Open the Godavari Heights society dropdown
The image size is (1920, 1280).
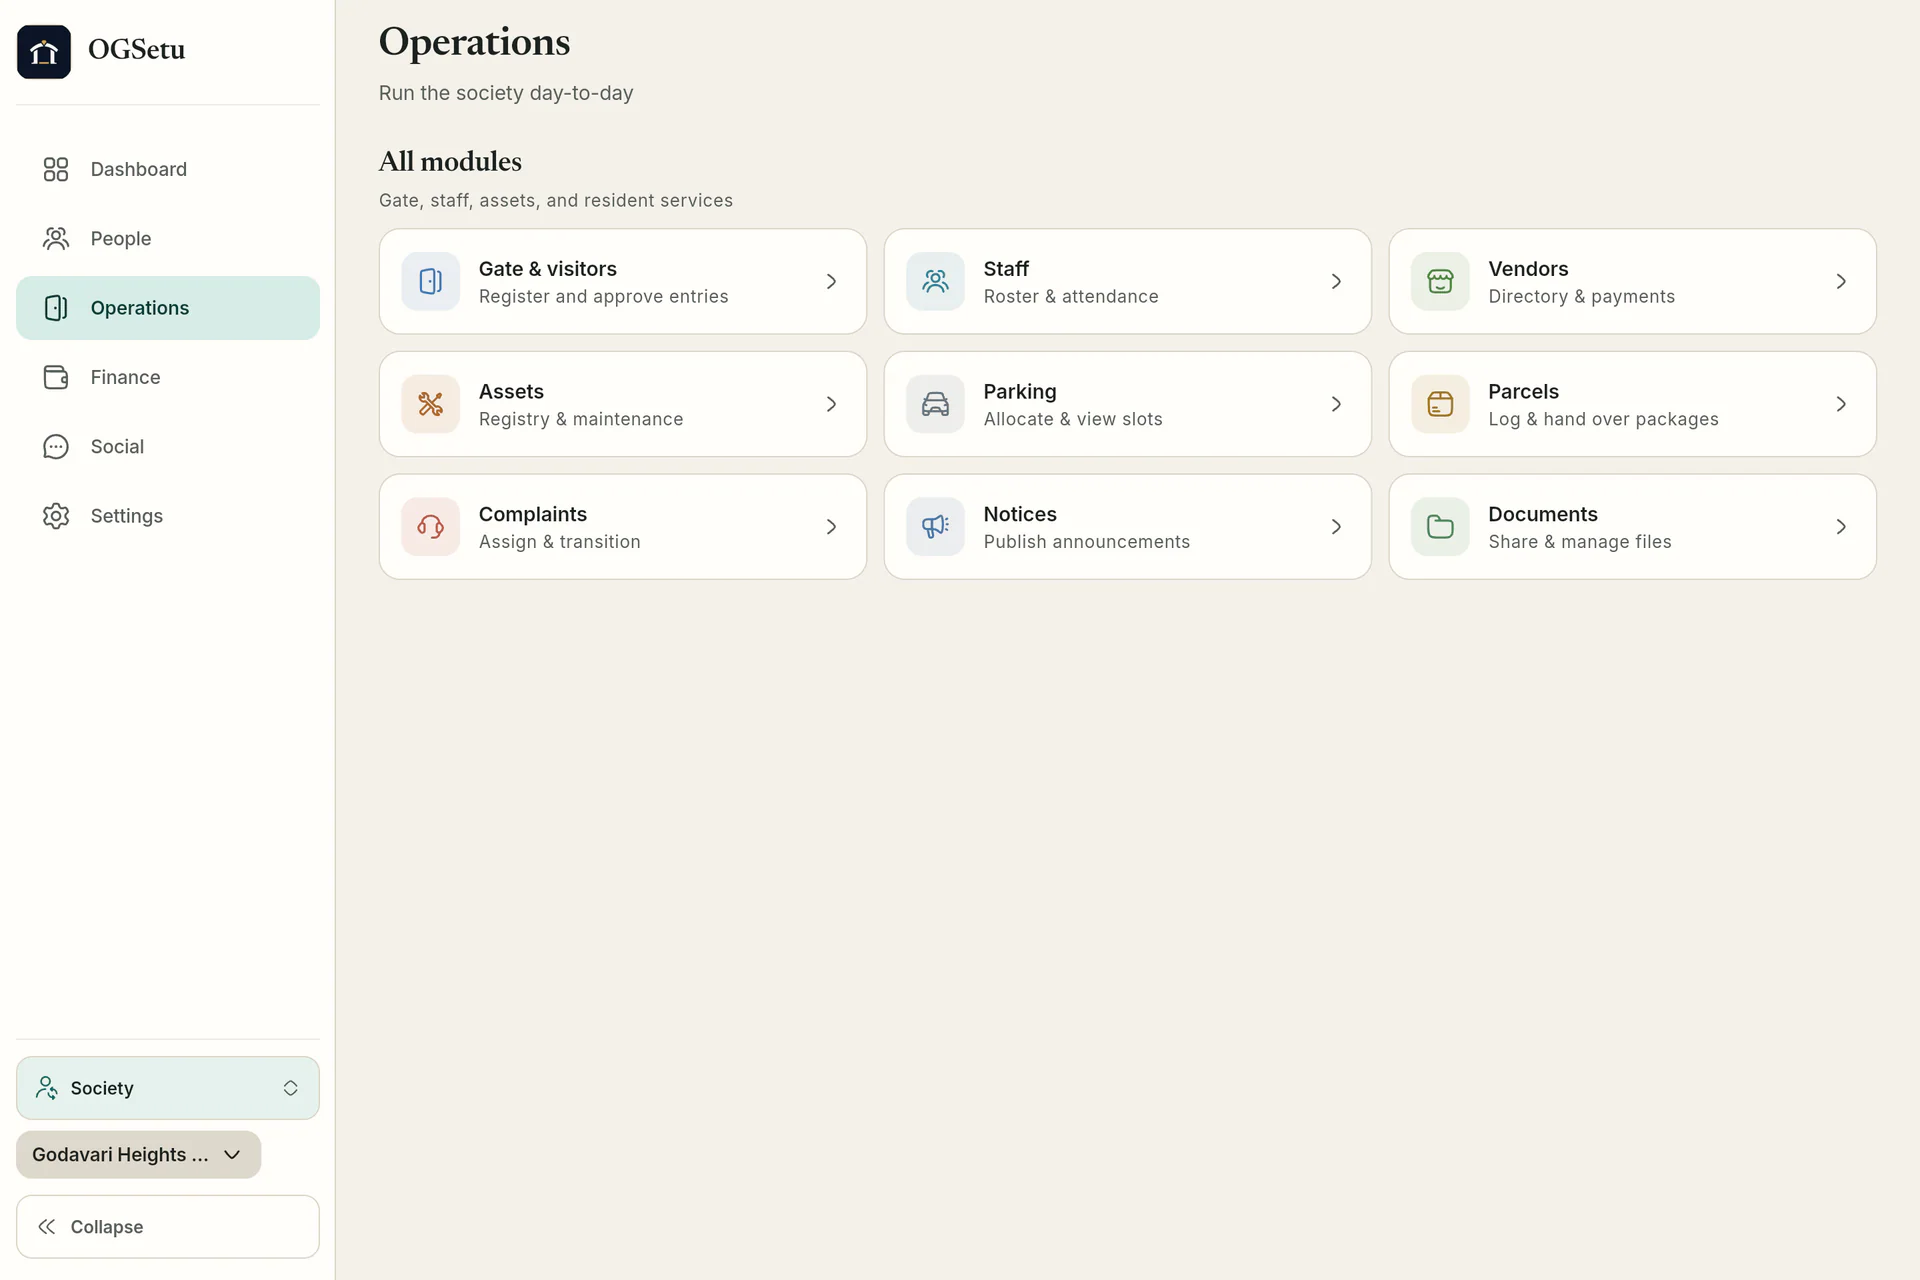pyautogui.click(x=138, y=1154)
